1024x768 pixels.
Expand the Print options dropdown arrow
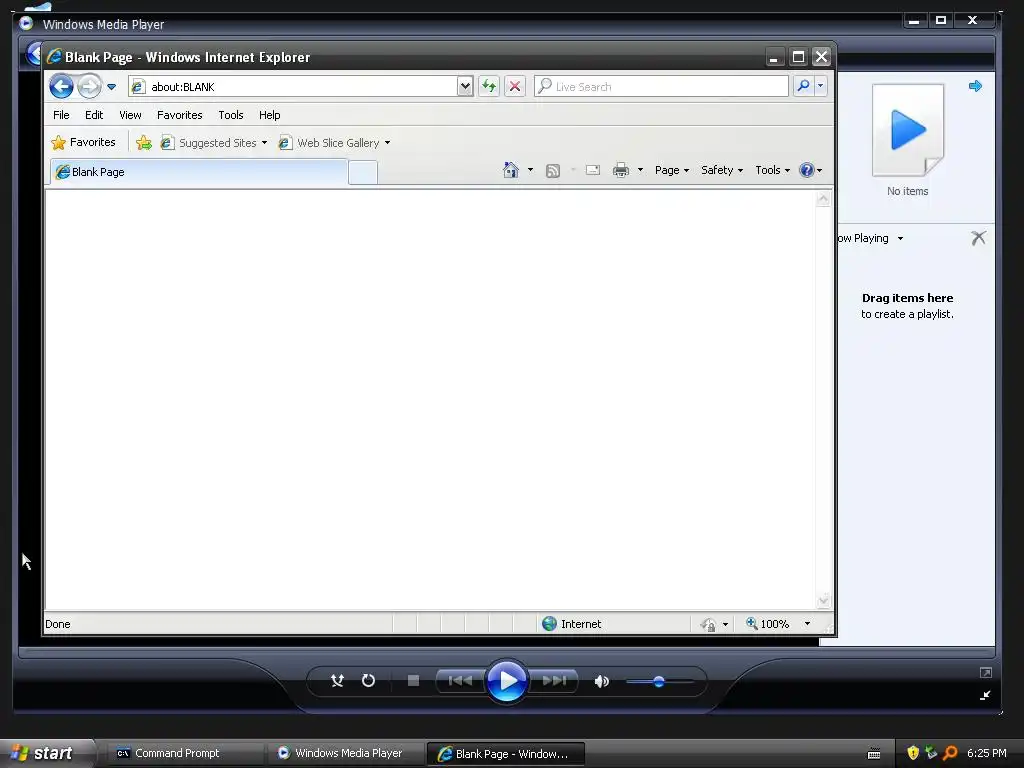click(640, 170)
